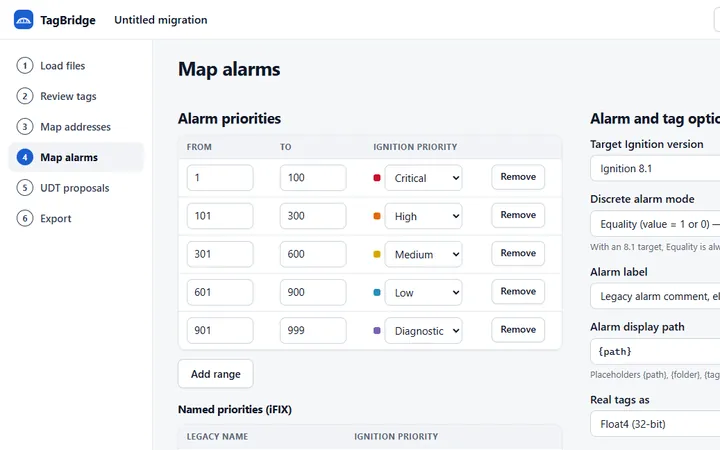Viewport: 720px width, 450px height.
Task: Open the Real tags as dropdown
Action: click(655, 424)
